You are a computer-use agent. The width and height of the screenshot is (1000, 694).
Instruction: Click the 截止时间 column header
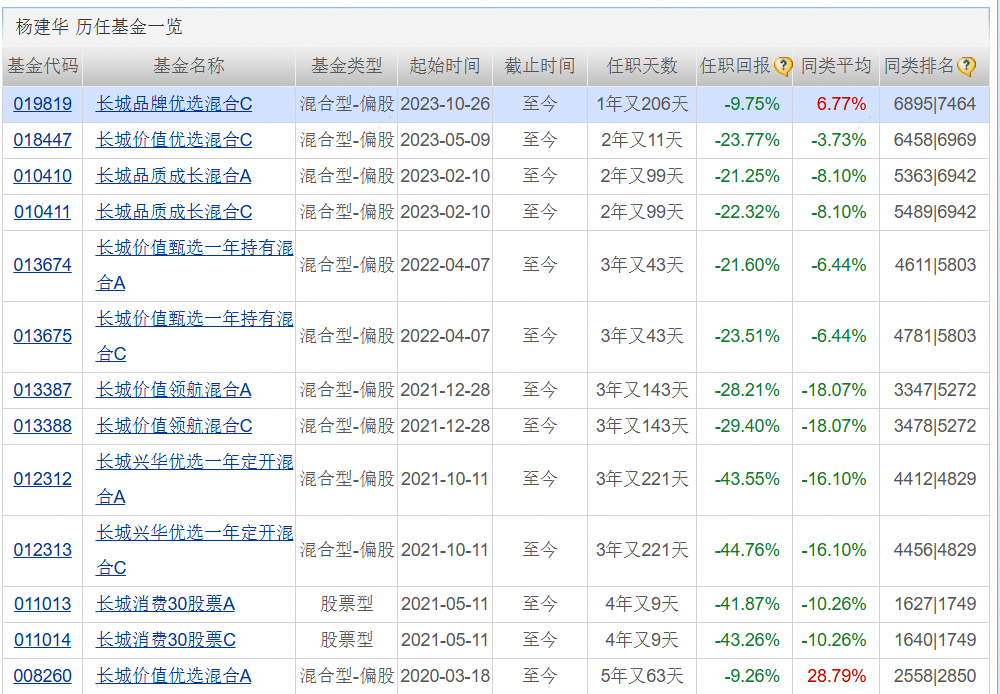pos(540,65)
